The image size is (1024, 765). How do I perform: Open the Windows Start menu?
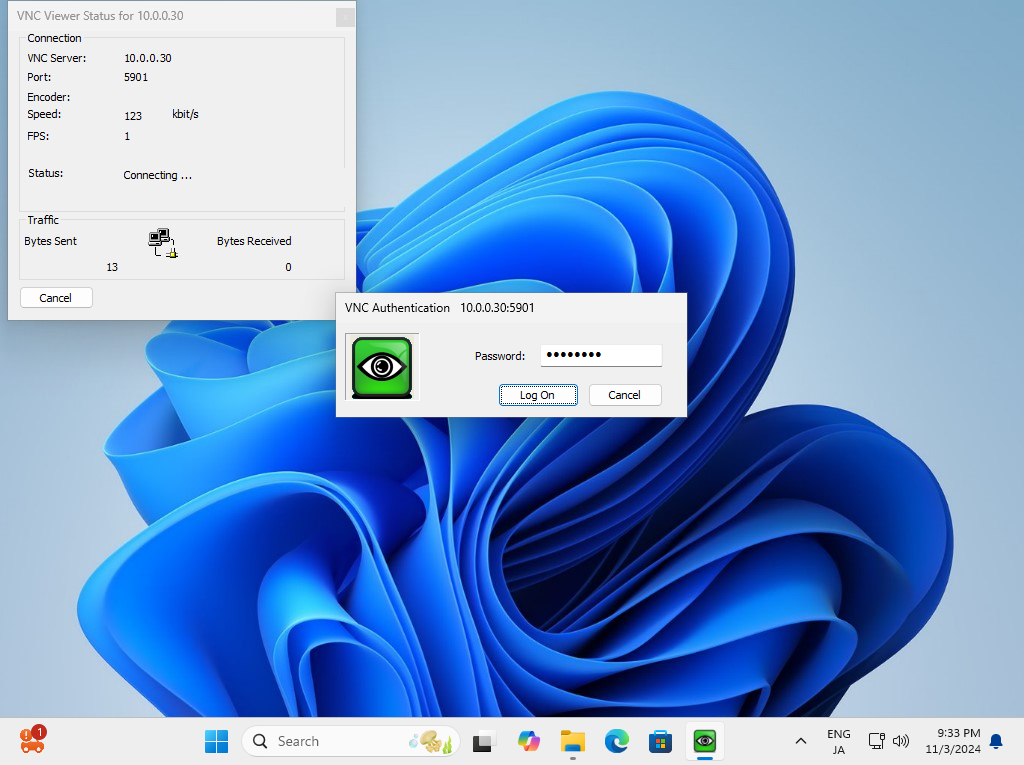(216, 741)
